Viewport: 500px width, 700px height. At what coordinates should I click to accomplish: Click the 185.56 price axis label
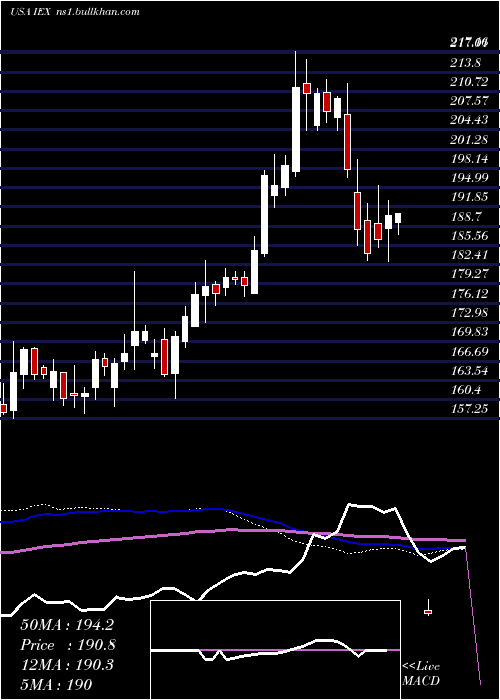[469, 236]
